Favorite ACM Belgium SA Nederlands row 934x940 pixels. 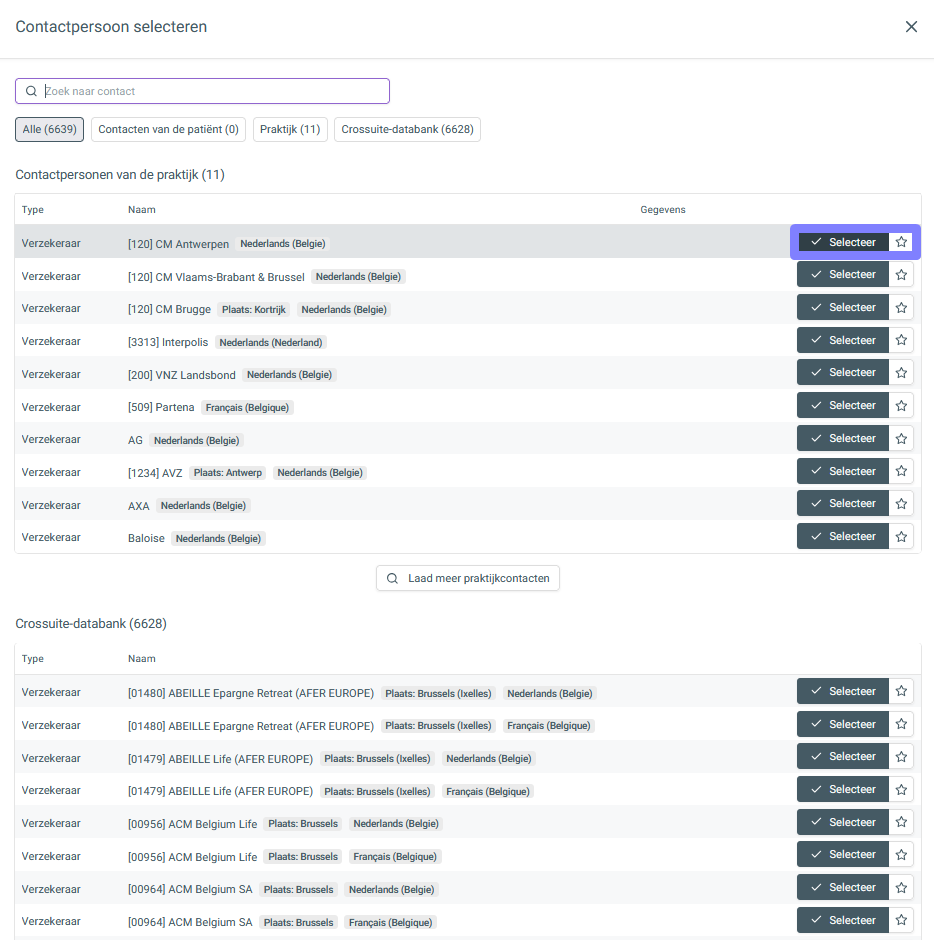click(x=901, y=887)
